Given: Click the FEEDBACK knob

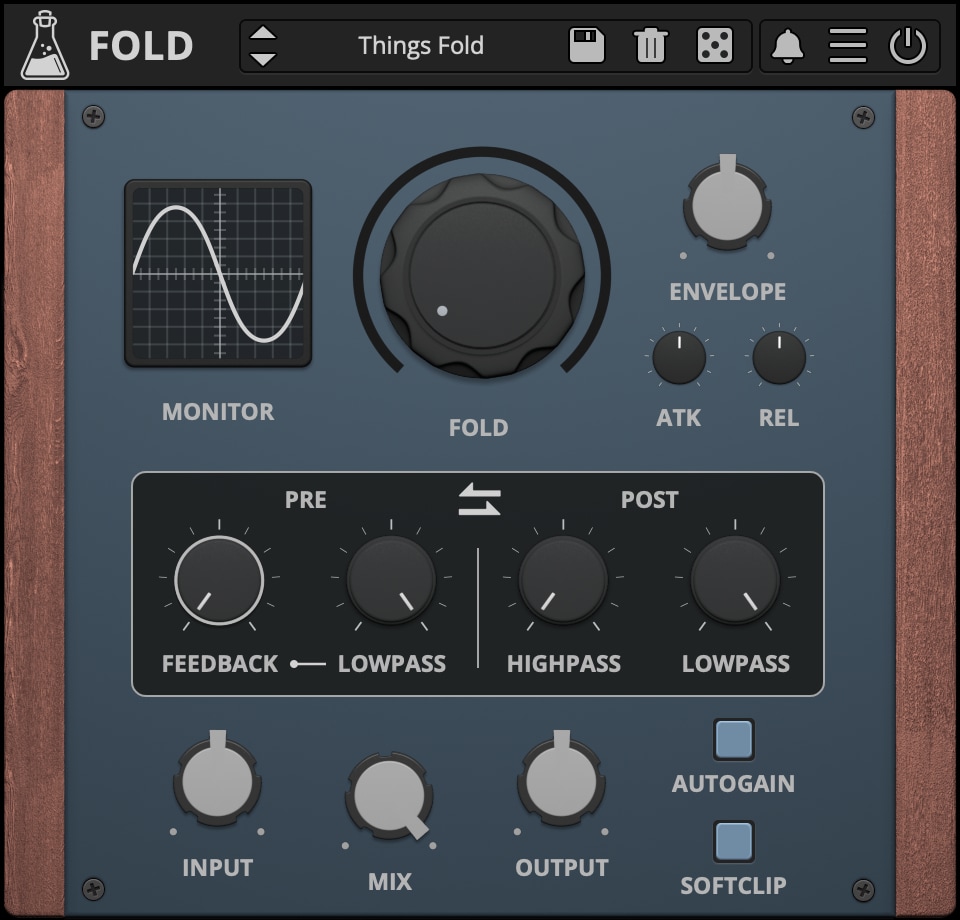Looking at the screenshot, I should (217, 580).
